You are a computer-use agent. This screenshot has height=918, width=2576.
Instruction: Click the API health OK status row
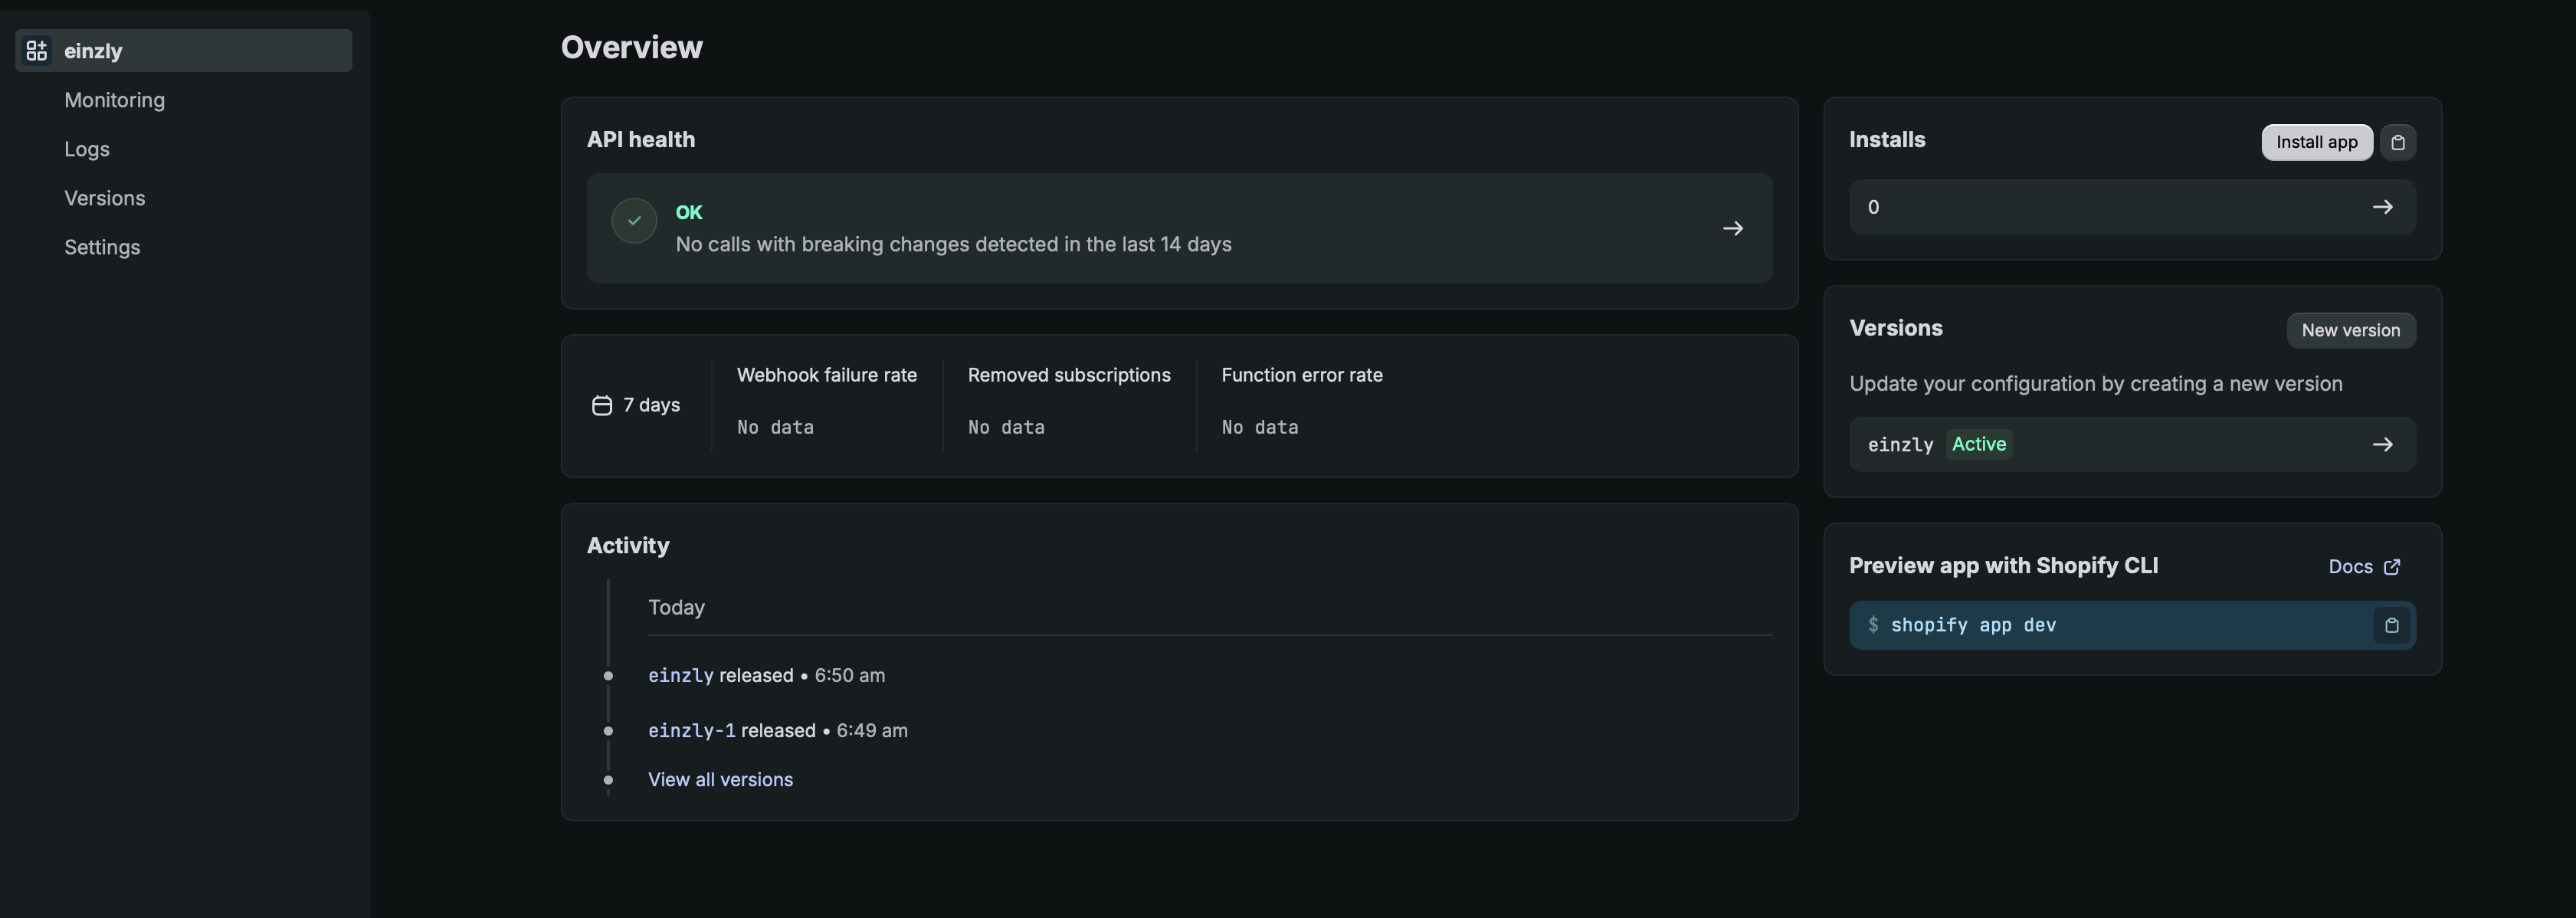[x=1179, y=228]
